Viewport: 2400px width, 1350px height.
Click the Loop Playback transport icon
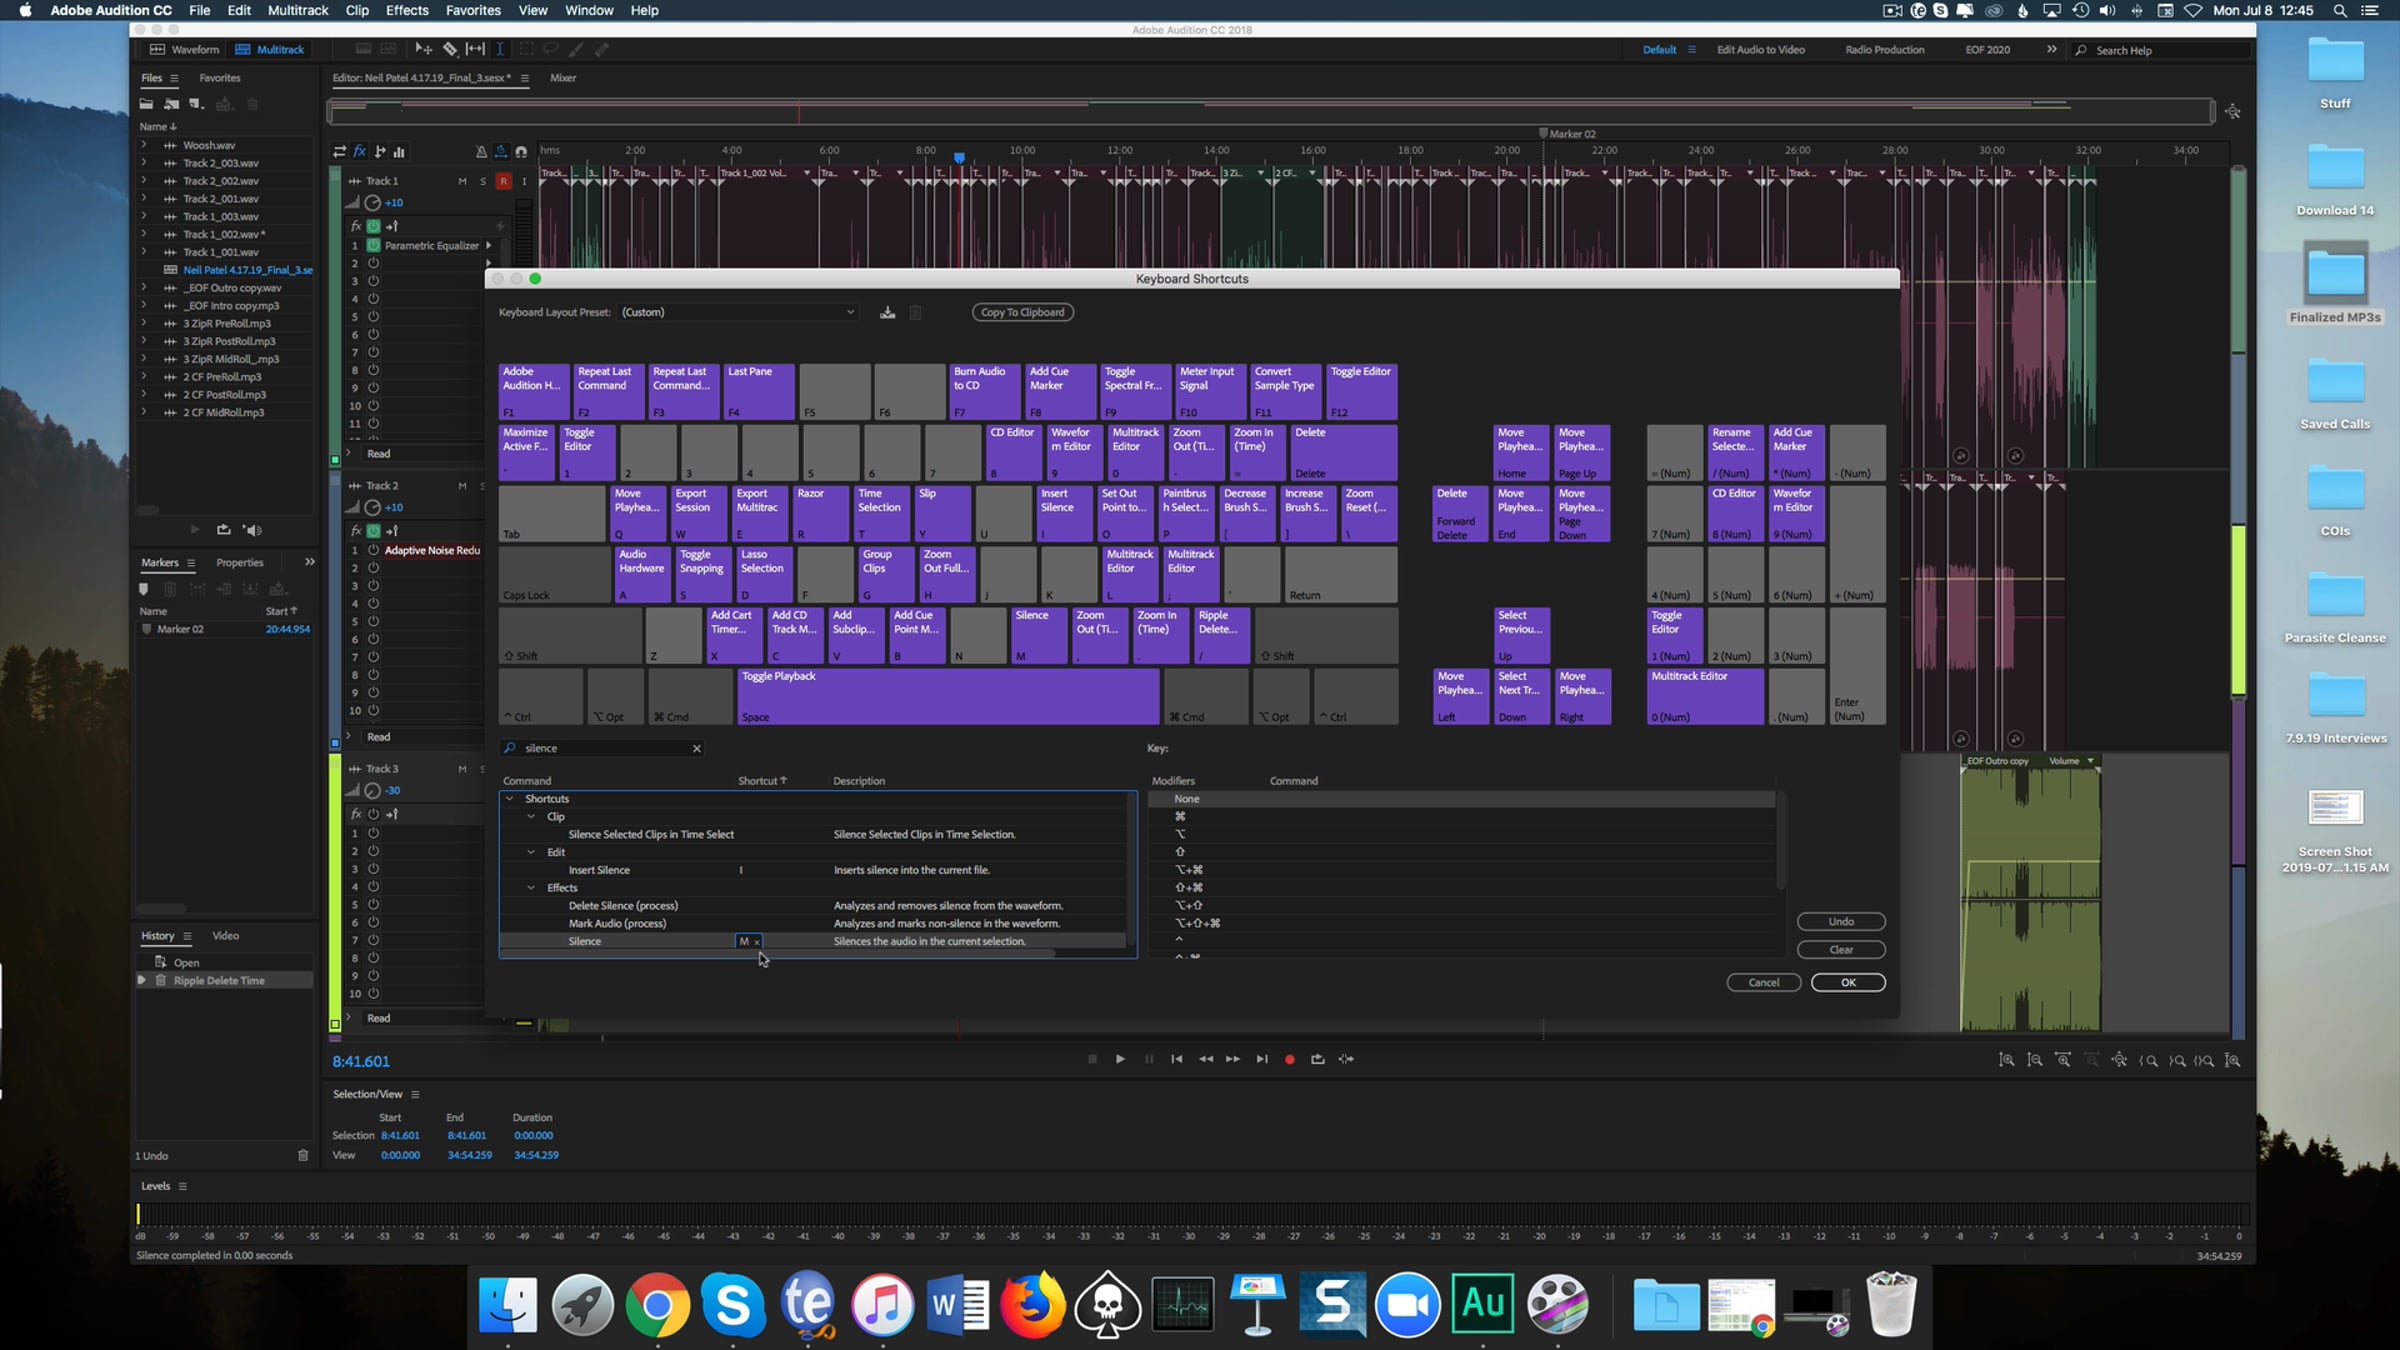(x=1318, y=1059)
